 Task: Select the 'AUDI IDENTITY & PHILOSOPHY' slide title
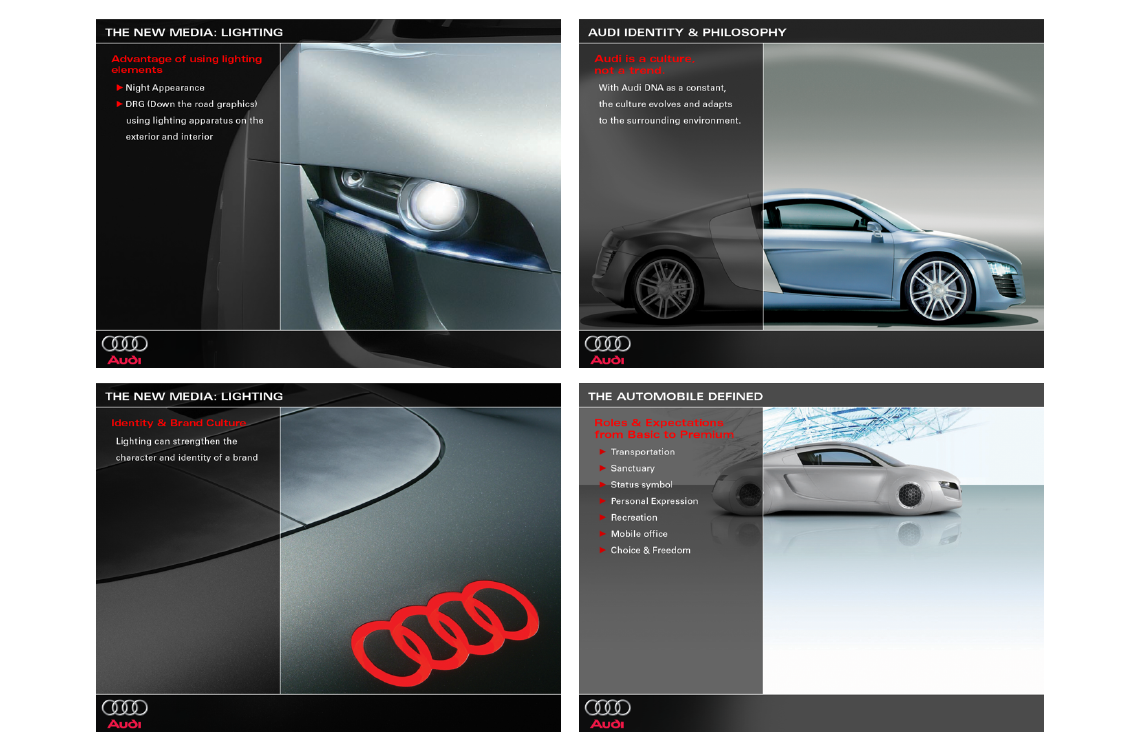pos(687,32)
